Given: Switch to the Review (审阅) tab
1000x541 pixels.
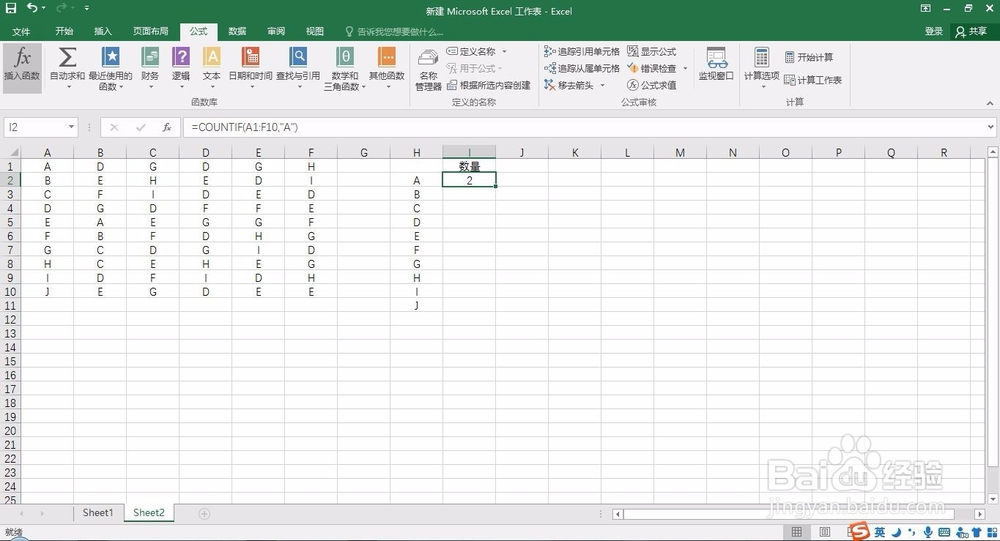Looking at the screenshot, I should 276,31.
